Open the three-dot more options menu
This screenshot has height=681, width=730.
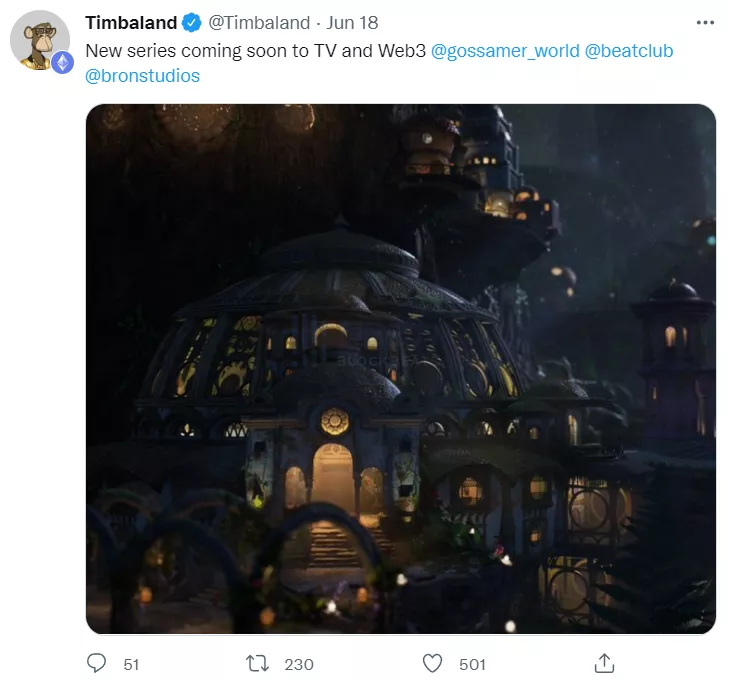(705, 22)
